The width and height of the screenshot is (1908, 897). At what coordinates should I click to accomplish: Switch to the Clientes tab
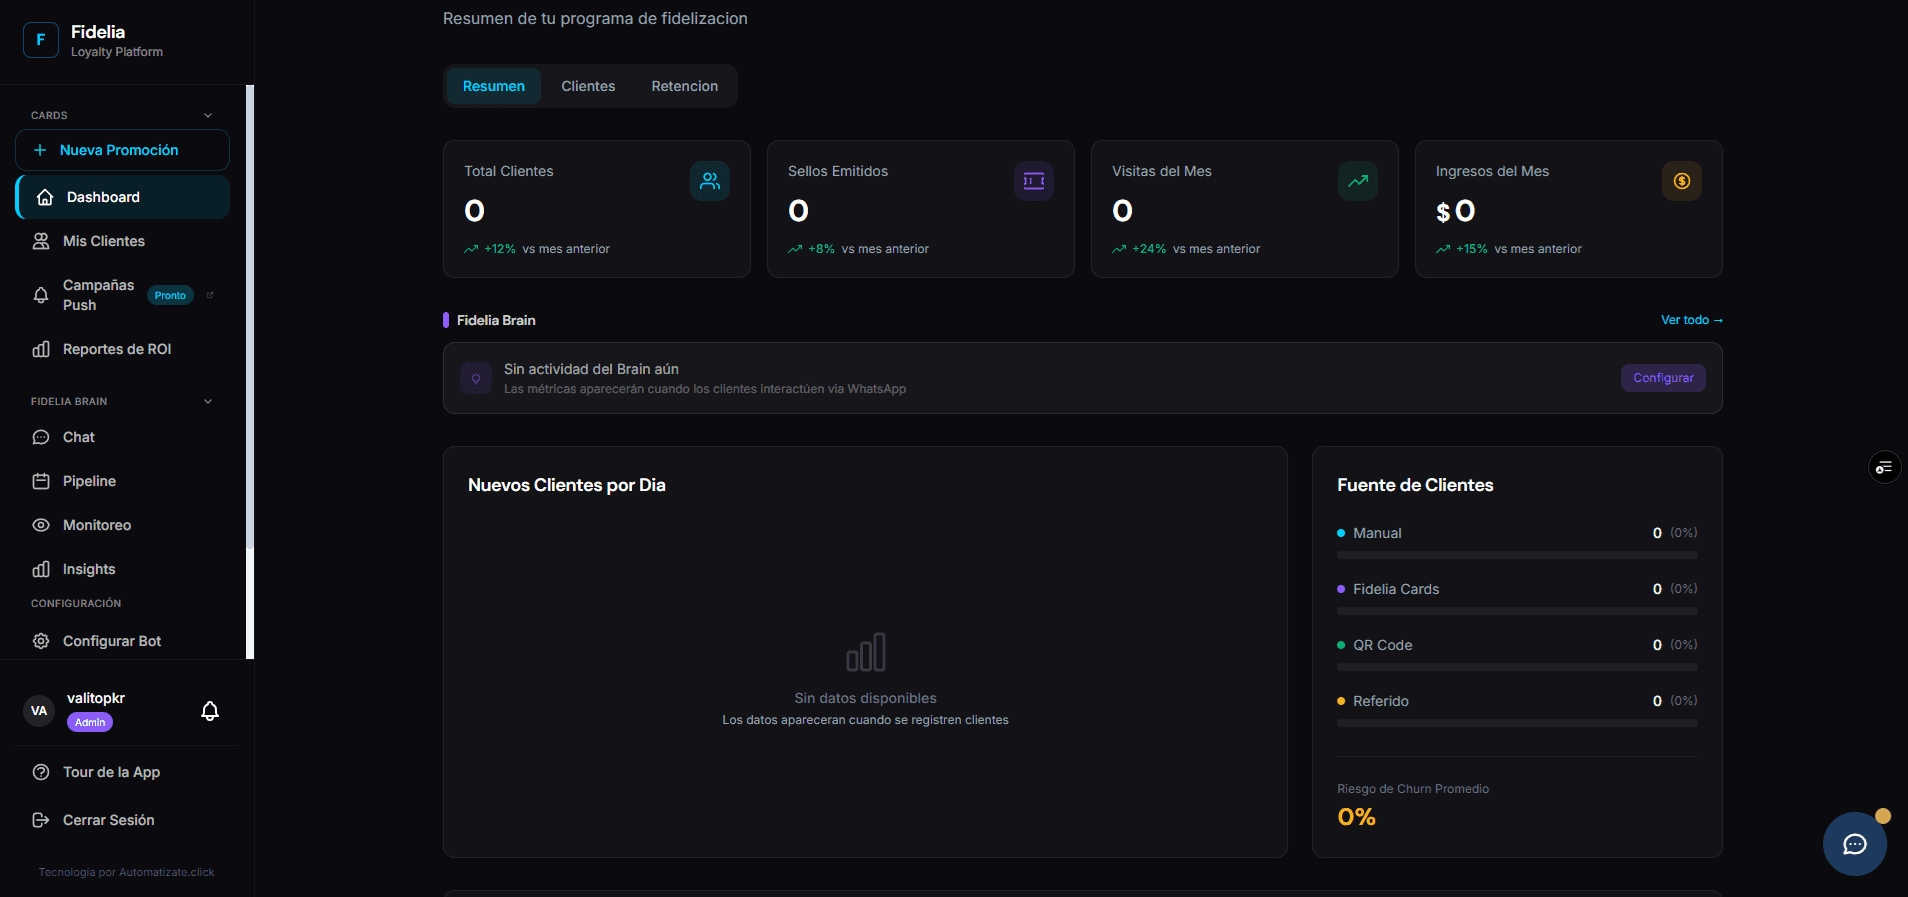point(588,86)
